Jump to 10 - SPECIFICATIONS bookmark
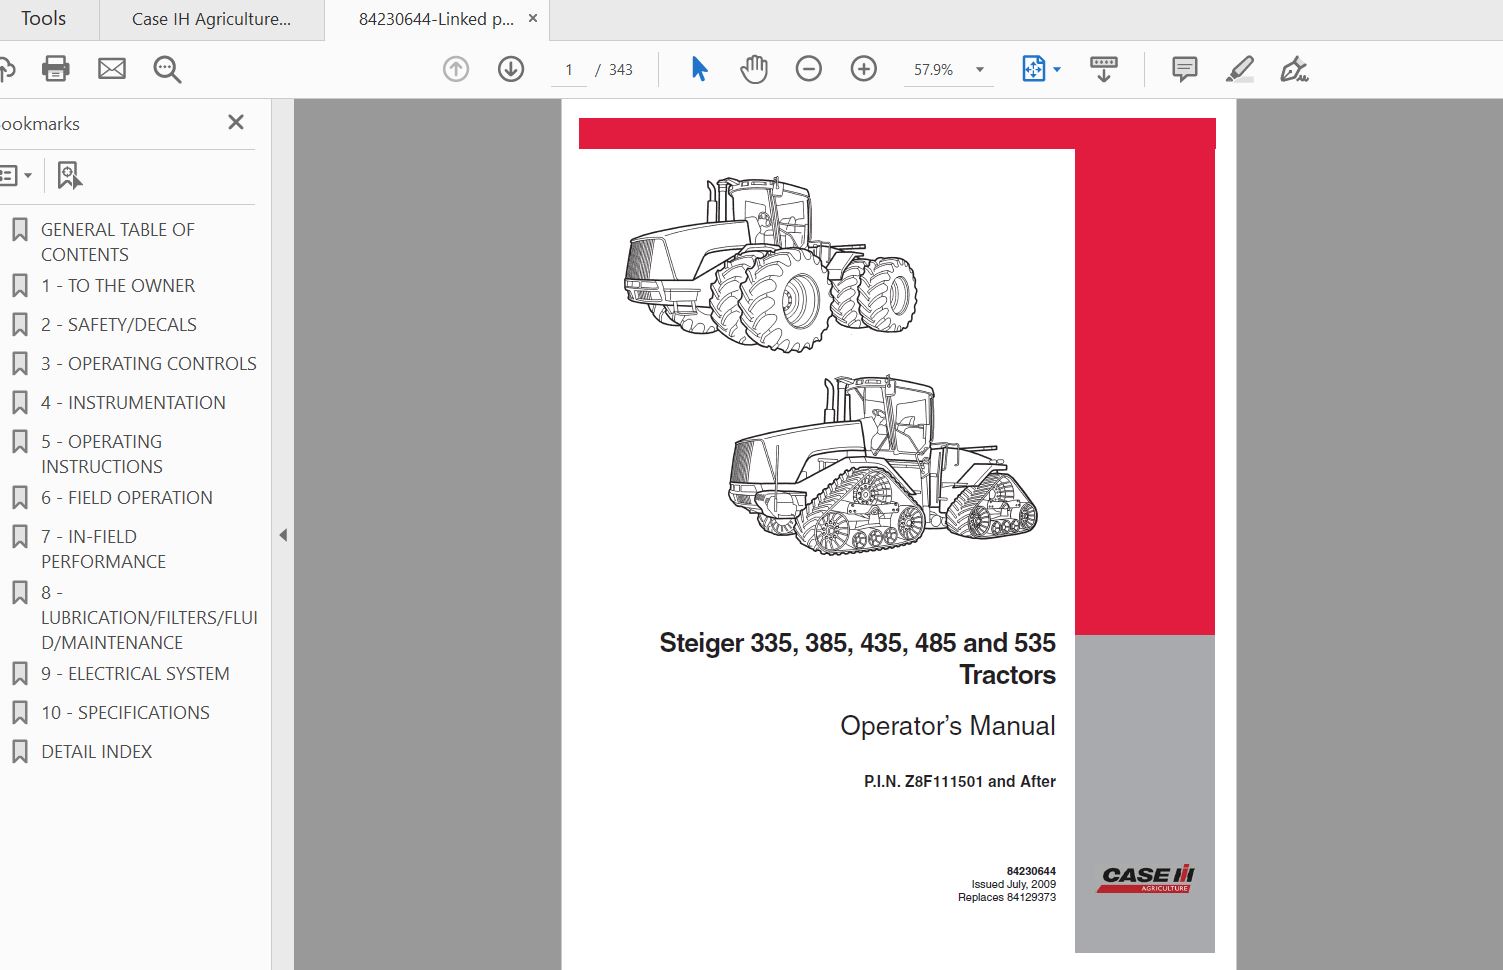The image size is (1503, 970). pos(125,713)
